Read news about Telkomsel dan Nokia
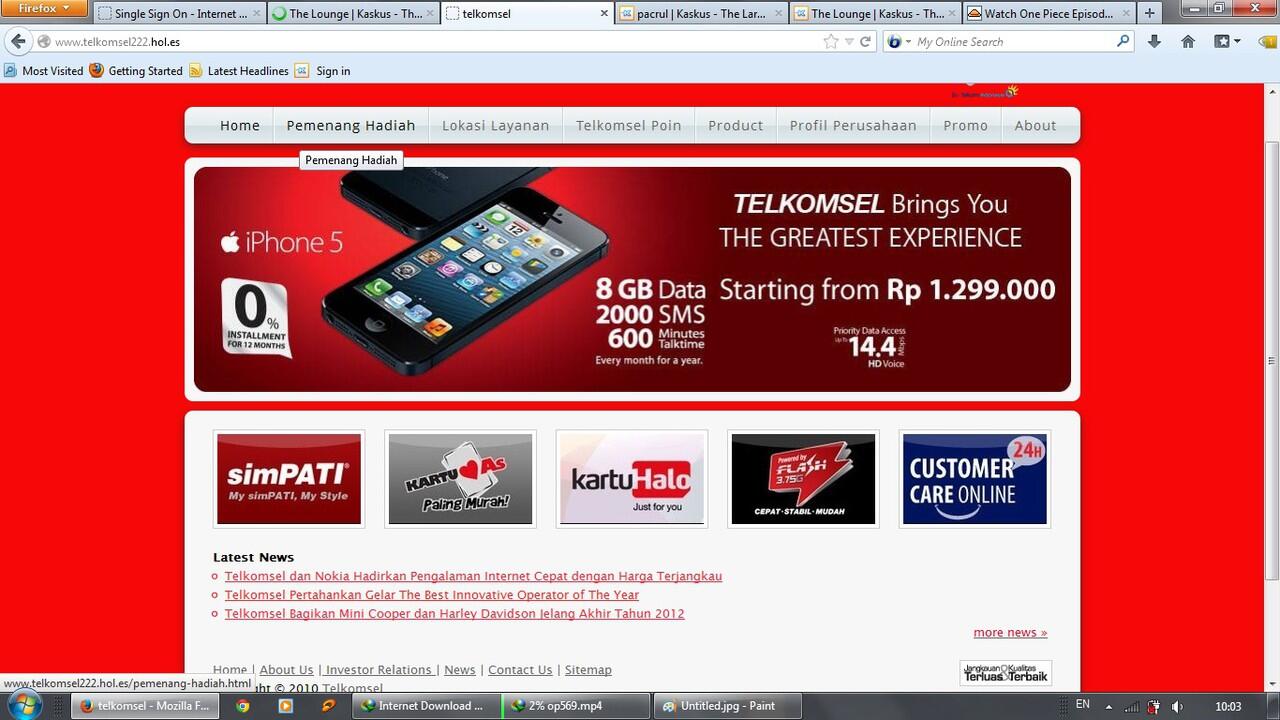Image resolution: width=1280 pixels, height=720 pixels. (x=473, y=576)
